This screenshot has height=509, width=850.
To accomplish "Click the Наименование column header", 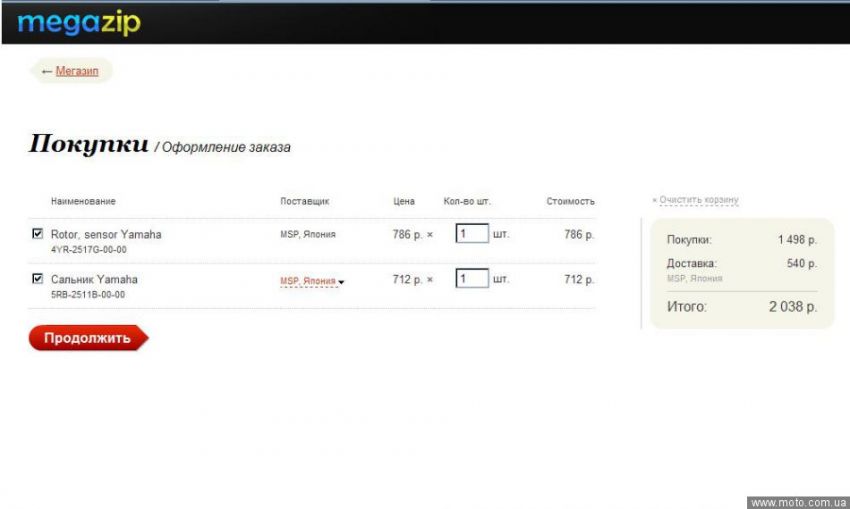I will [83, 201].
